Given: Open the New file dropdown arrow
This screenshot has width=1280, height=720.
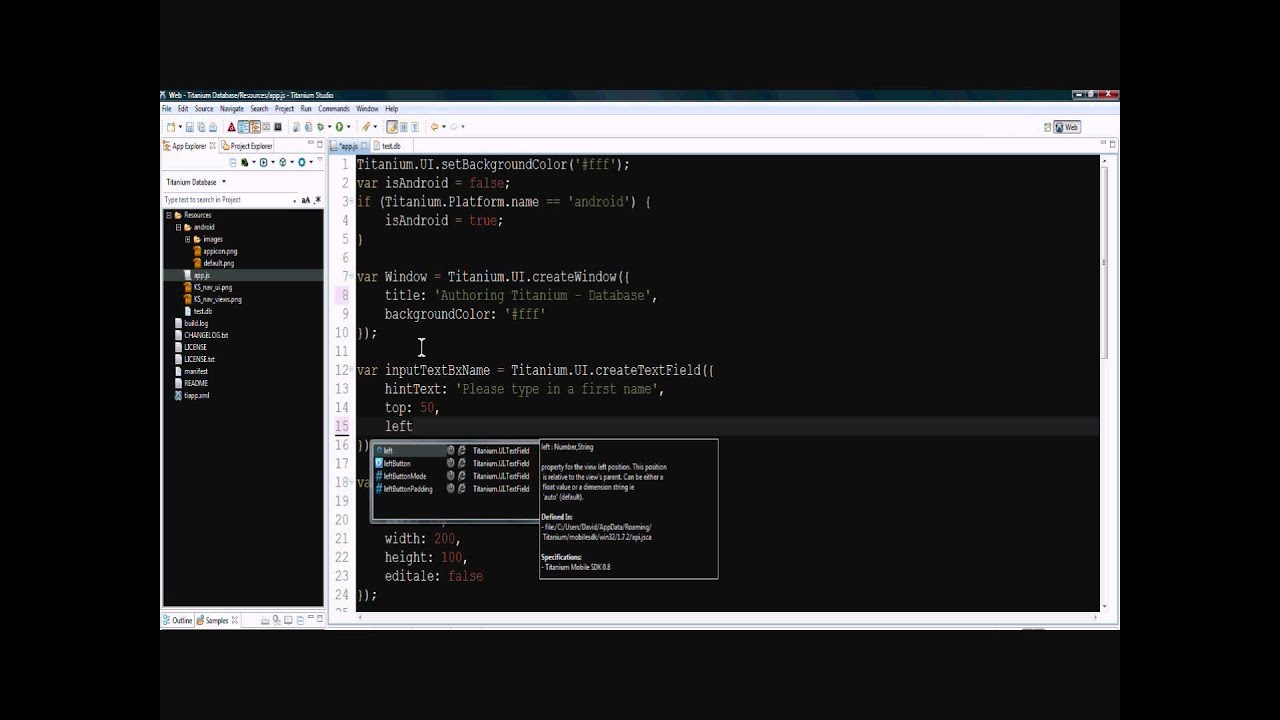Looking at the screenshot, I should (x=180, y=127).
